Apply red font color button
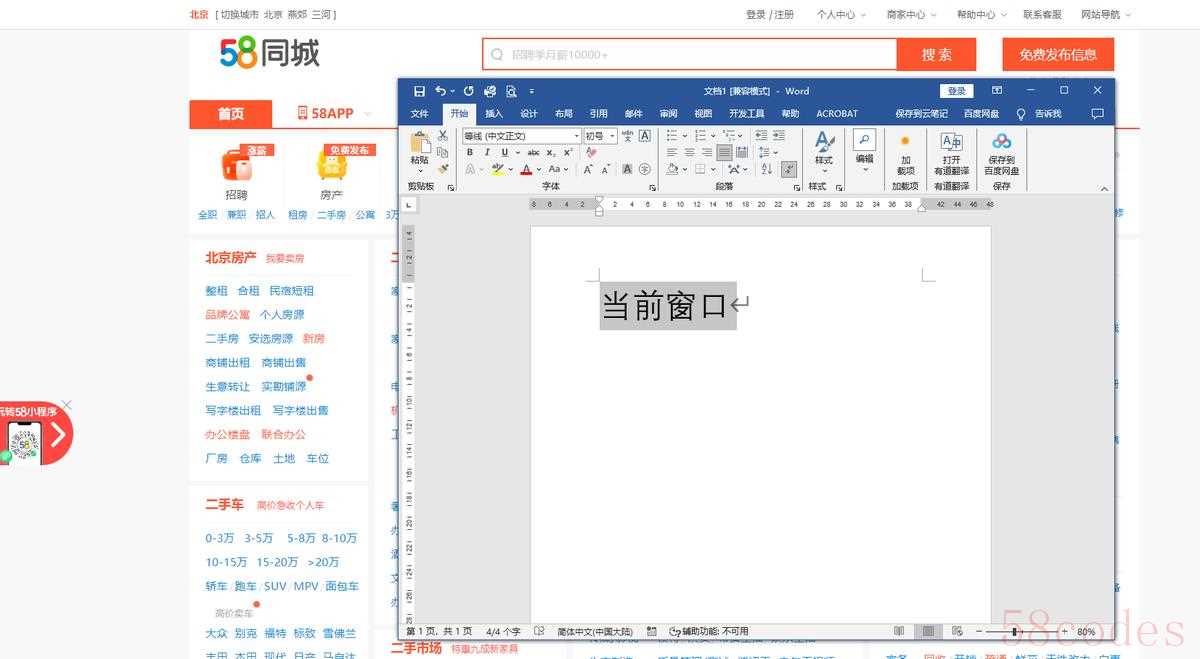 [x=526, y=169]
